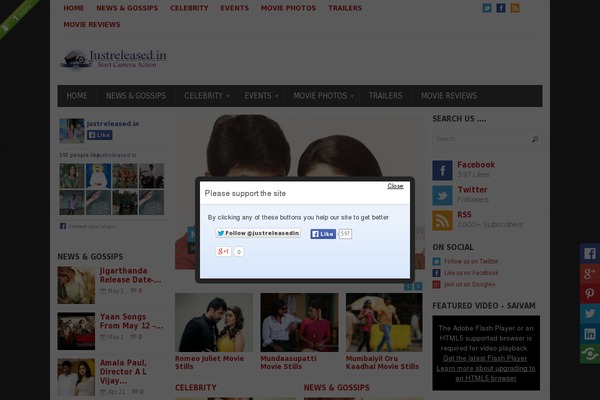Share via floating LinkedIn side button
The width and height of the screenshot is (600, 400).
pyautogui.click(x=590, y=334)
